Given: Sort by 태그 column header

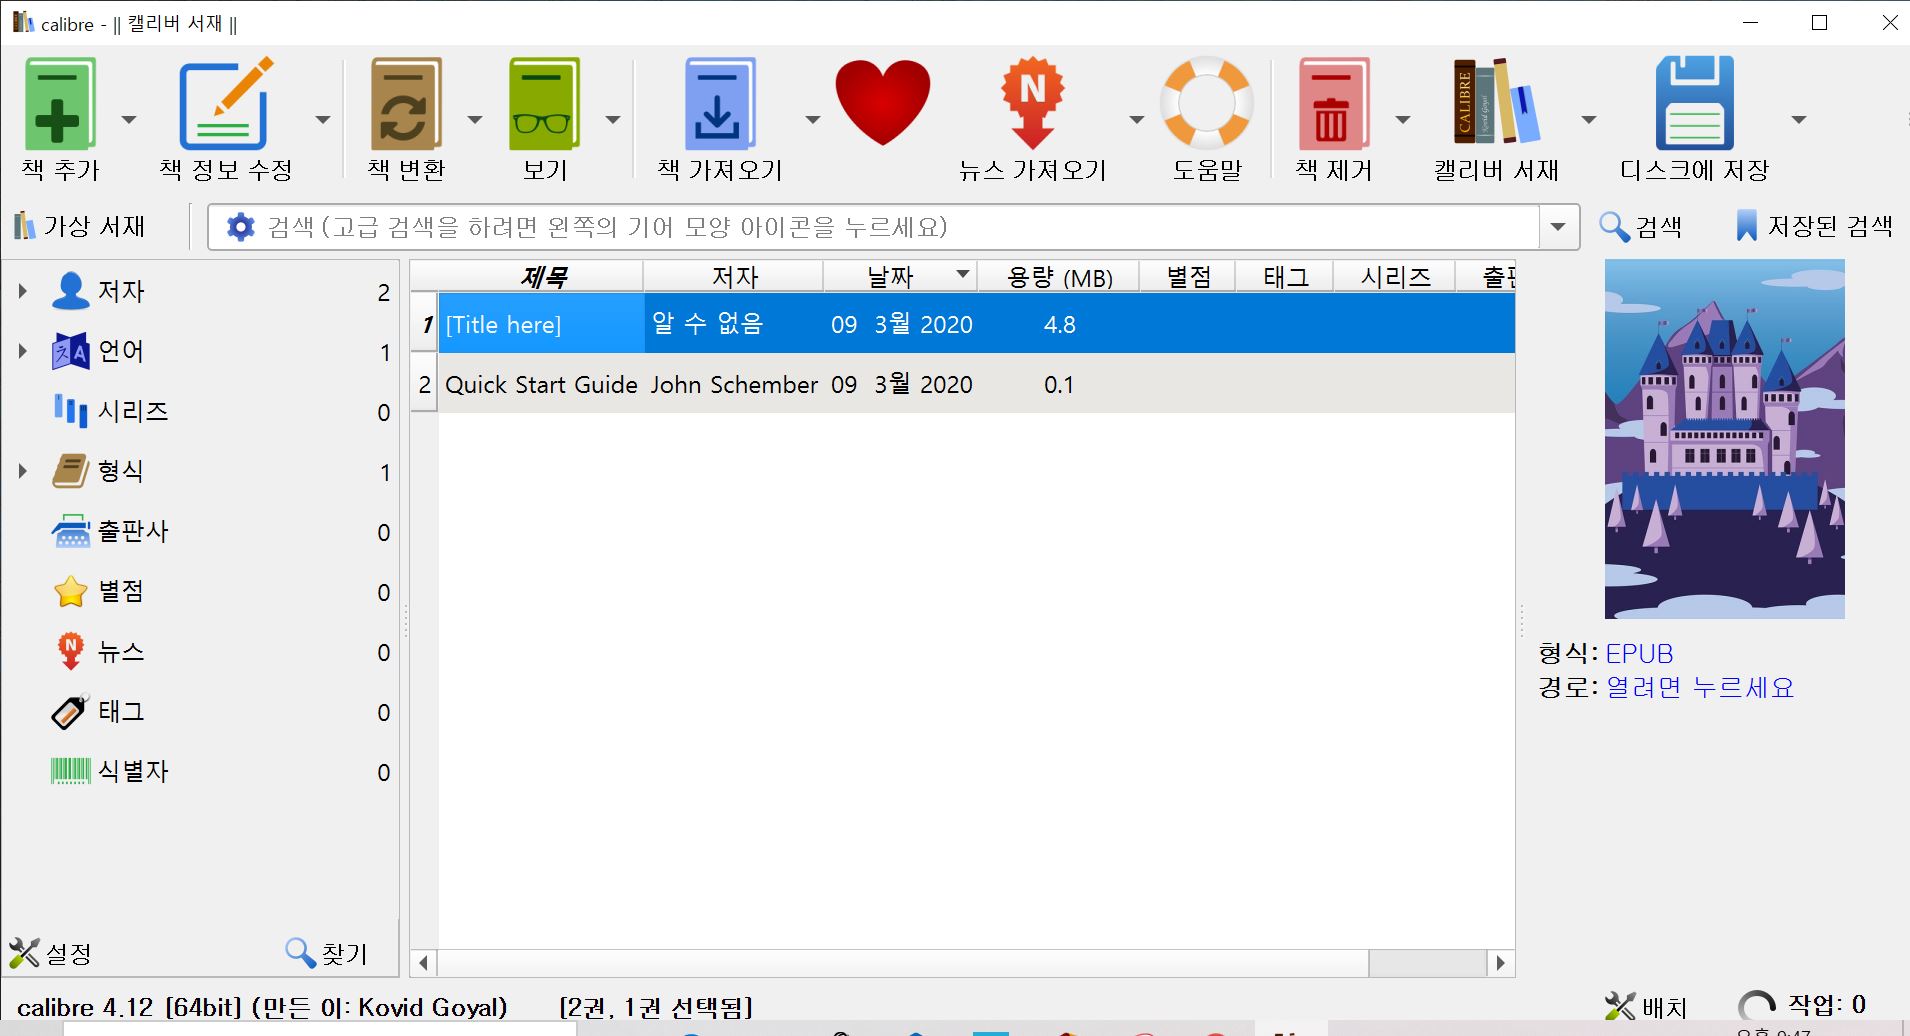Looking at the screenshot, I should 1285,277.
